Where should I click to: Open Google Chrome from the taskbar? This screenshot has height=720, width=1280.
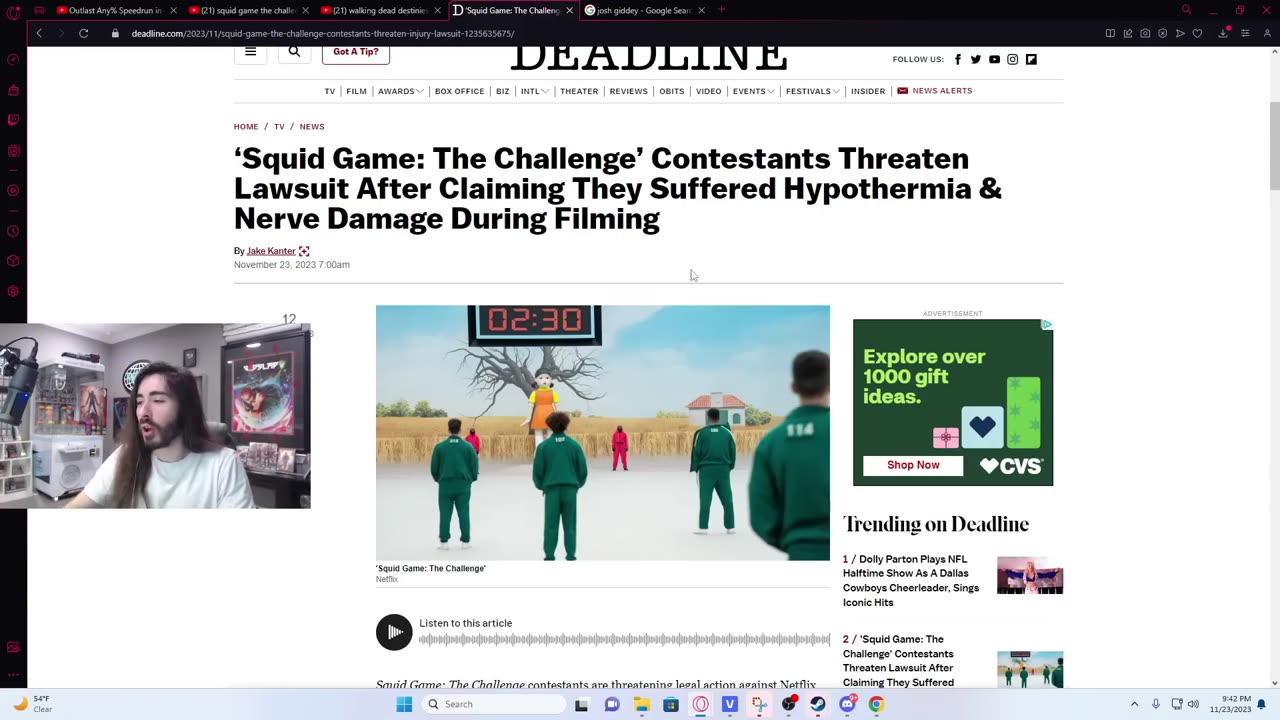(876, 704)
